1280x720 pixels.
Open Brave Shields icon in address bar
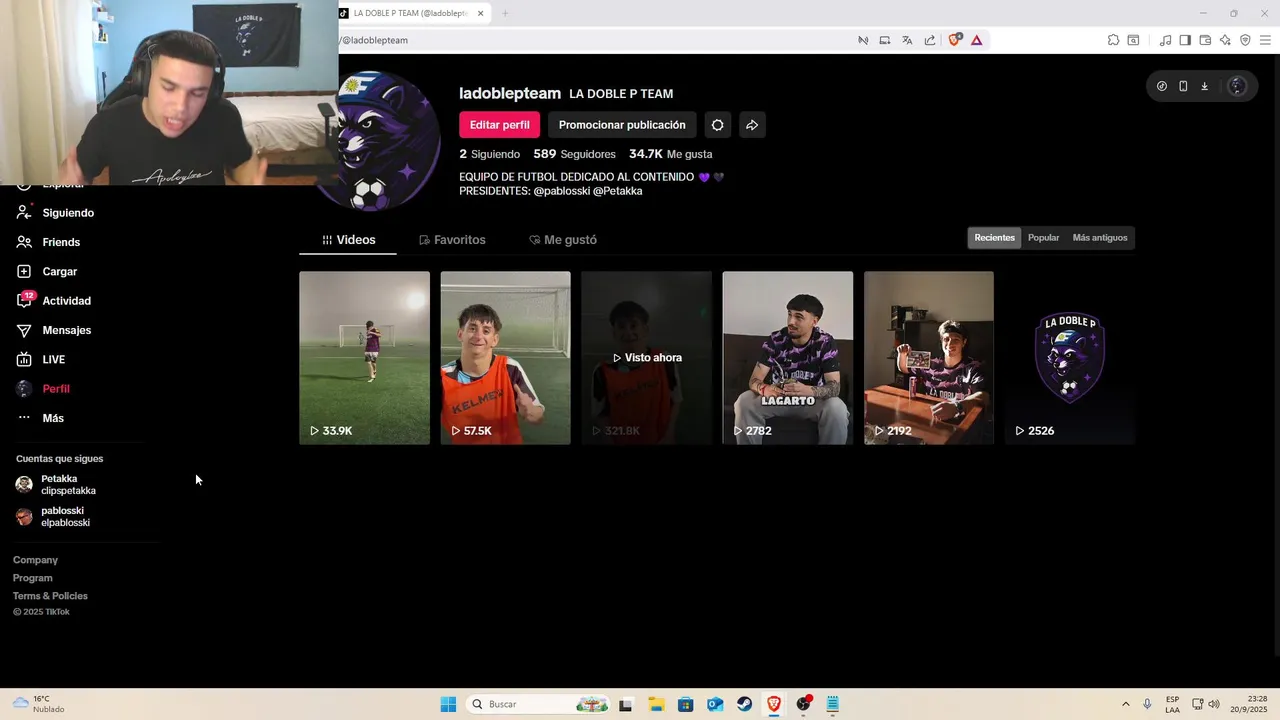click(954, 40)
